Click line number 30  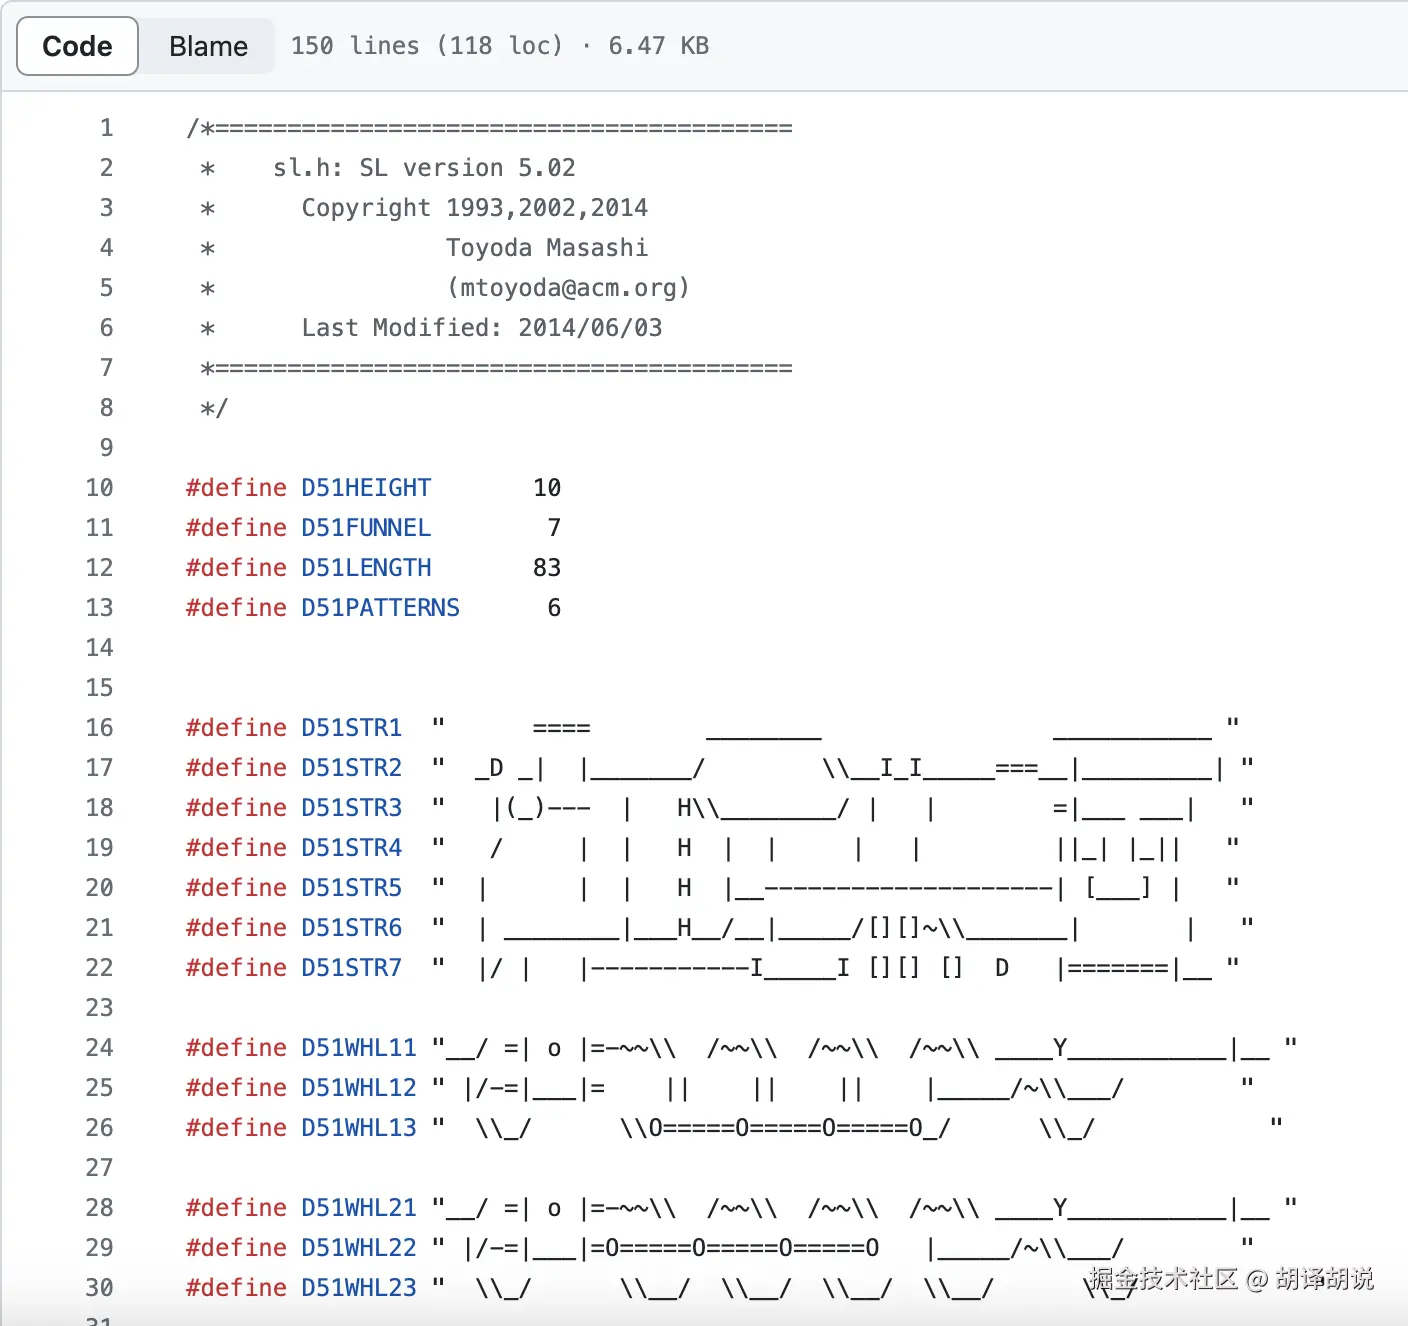tap(99, 1288)
